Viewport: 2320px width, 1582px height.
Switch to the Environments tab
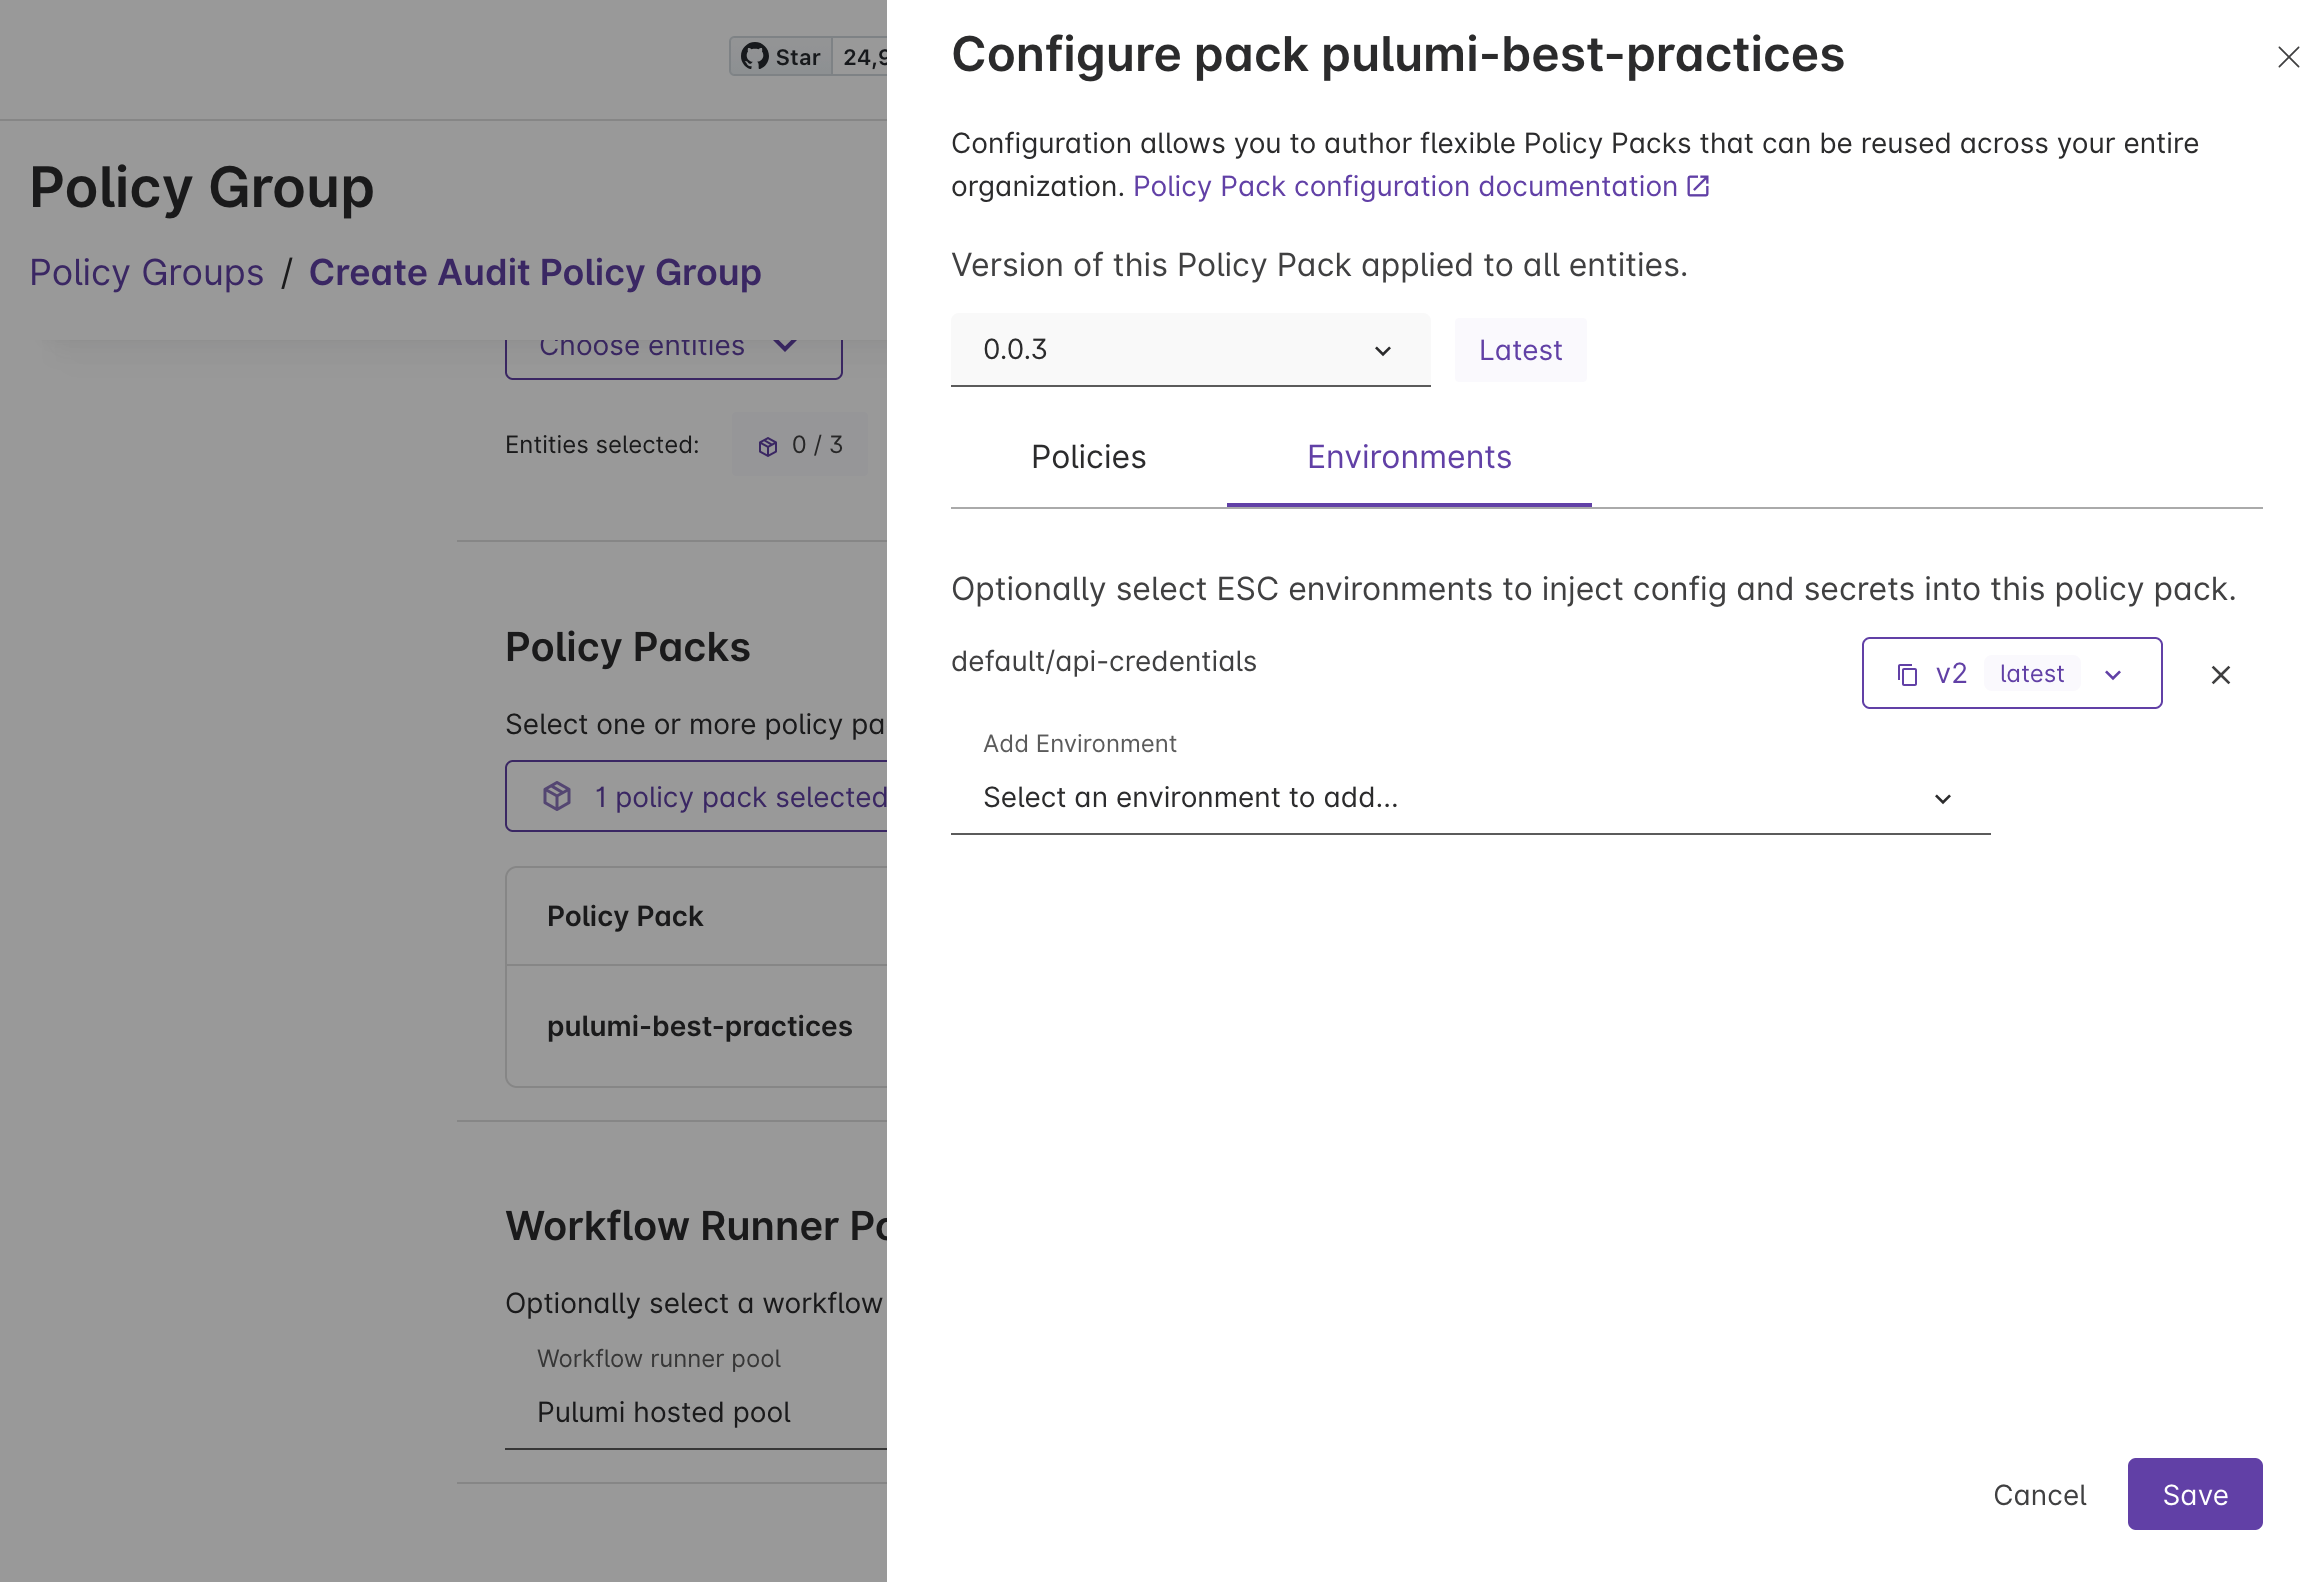[x=1408, y=457]
